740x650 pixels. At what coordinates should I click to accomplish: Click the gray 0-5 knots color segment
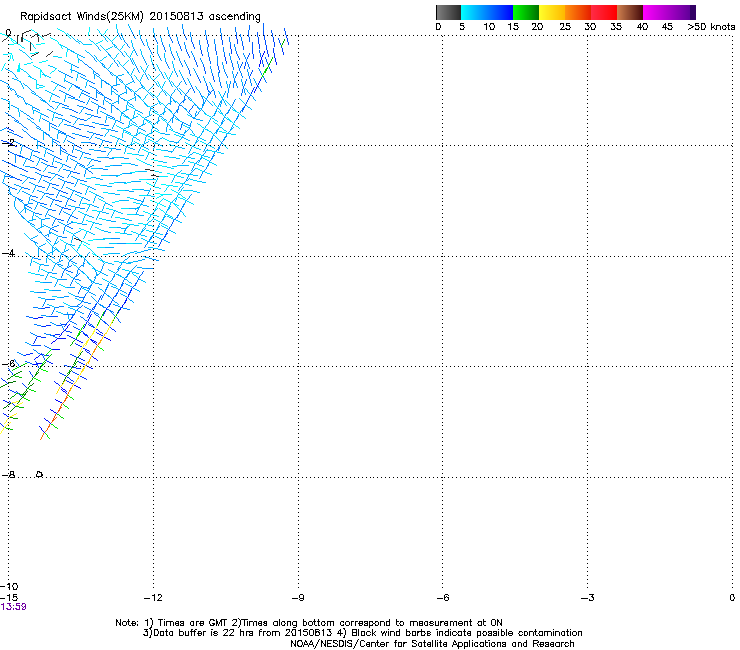(448, 12)
